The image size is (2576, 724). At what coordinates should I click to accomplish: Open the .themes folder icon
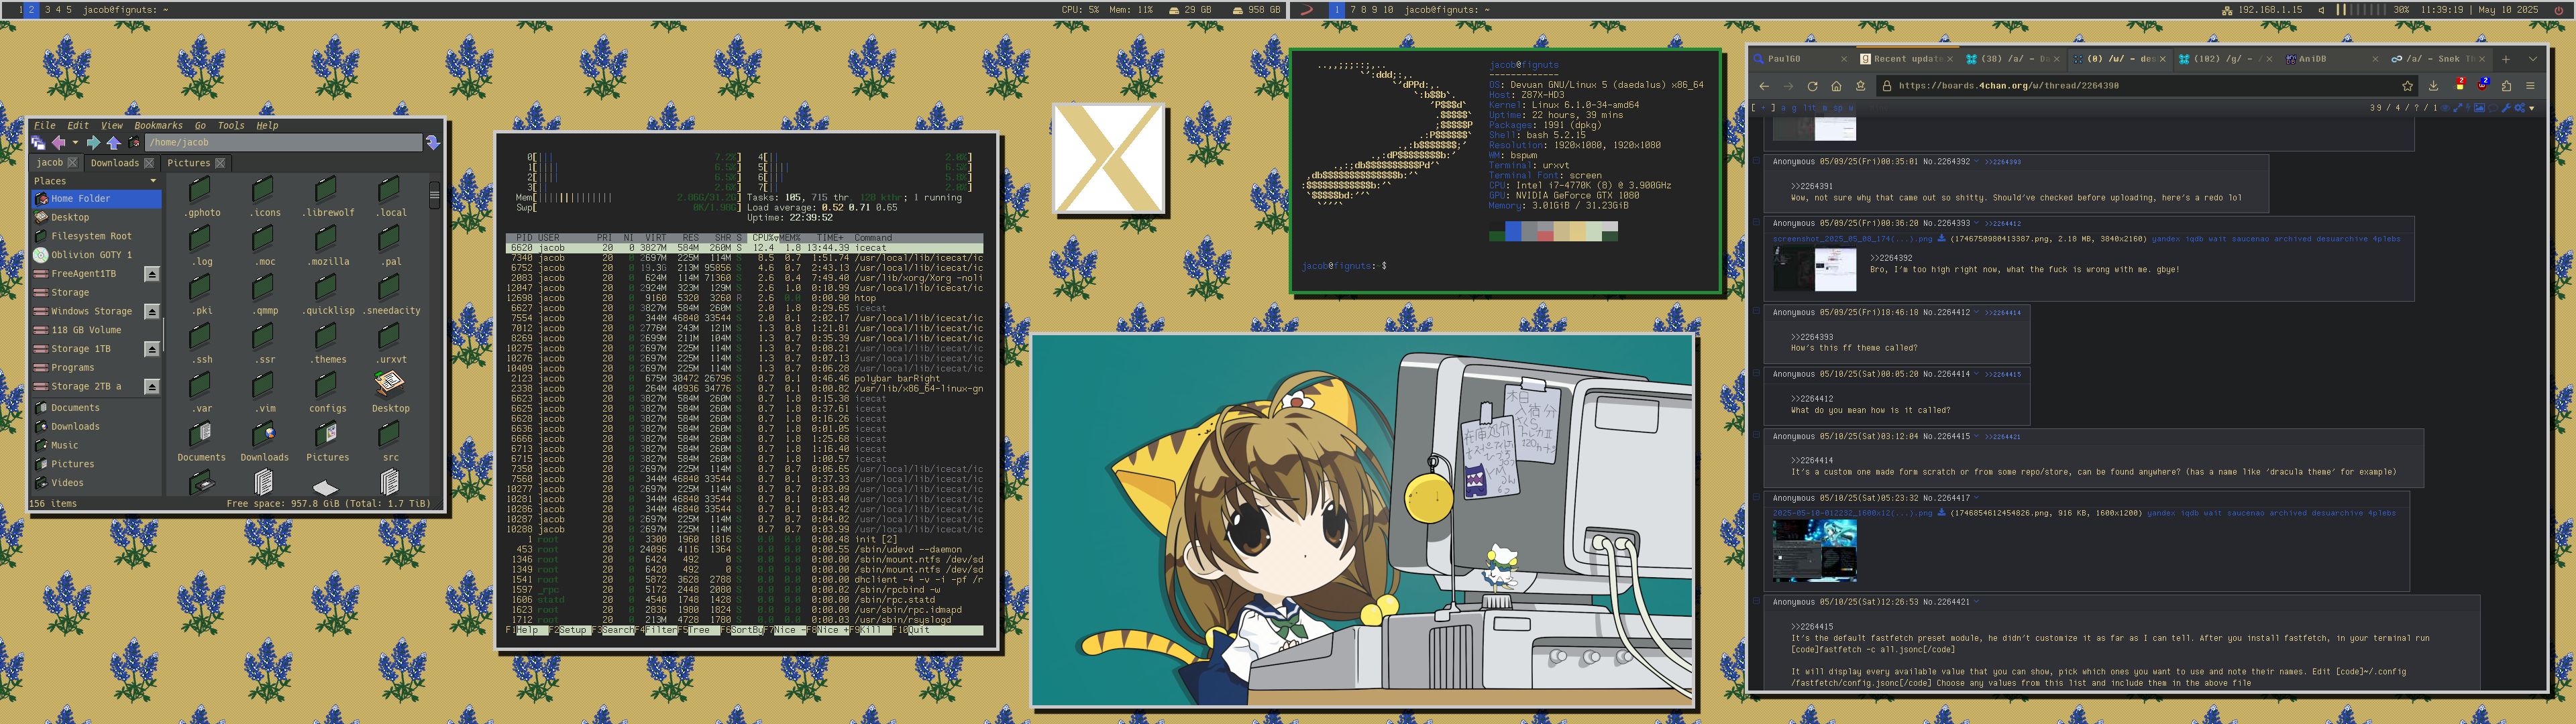326,338
